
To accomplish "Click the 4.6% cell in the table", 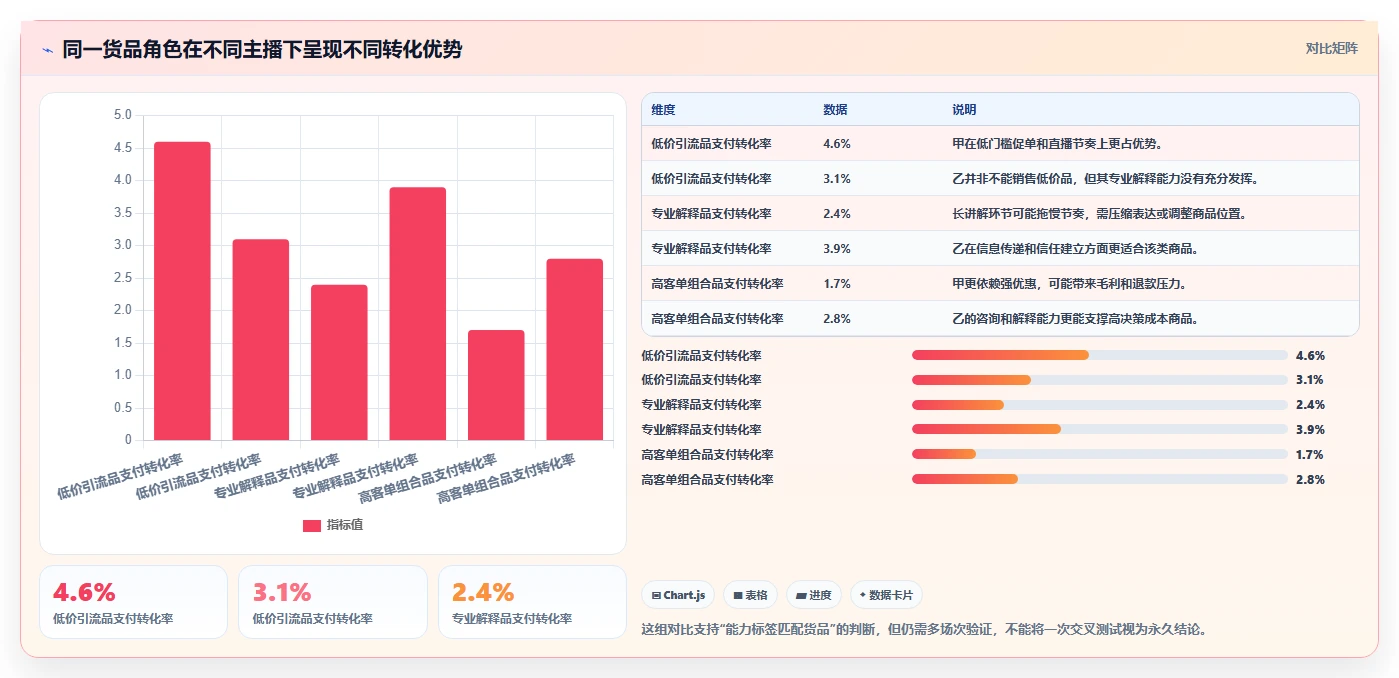I will tap(837, 144).
